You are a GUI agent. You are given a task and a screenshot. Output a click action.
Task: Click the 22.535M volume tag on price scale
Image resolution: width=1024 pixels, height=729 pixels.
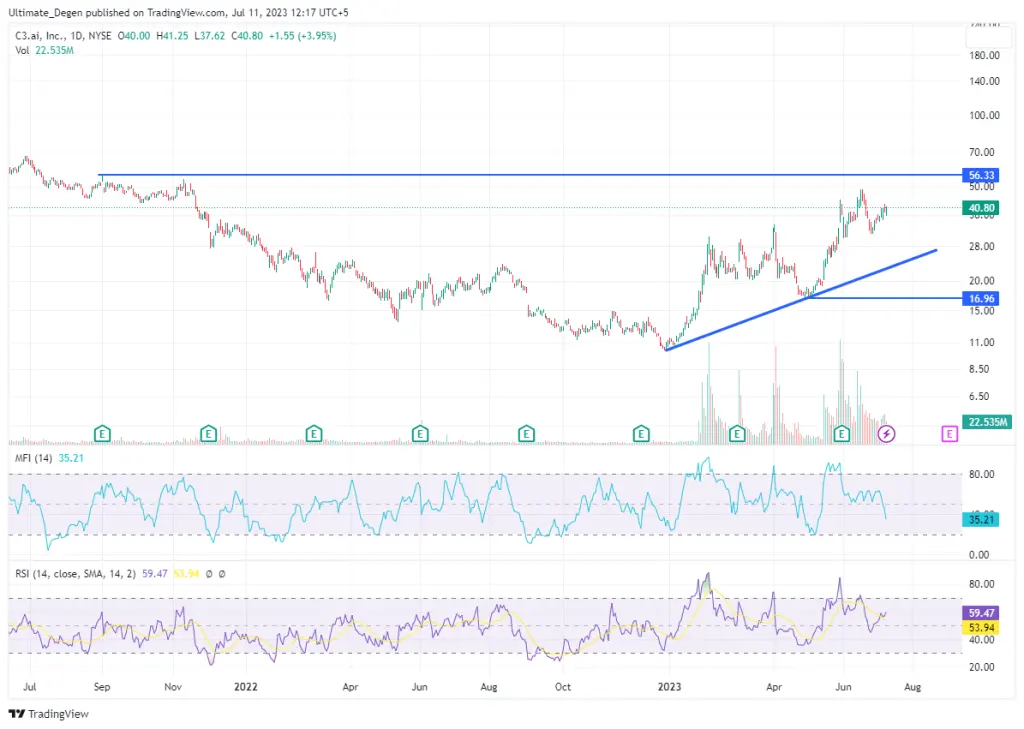pos(986,422)
